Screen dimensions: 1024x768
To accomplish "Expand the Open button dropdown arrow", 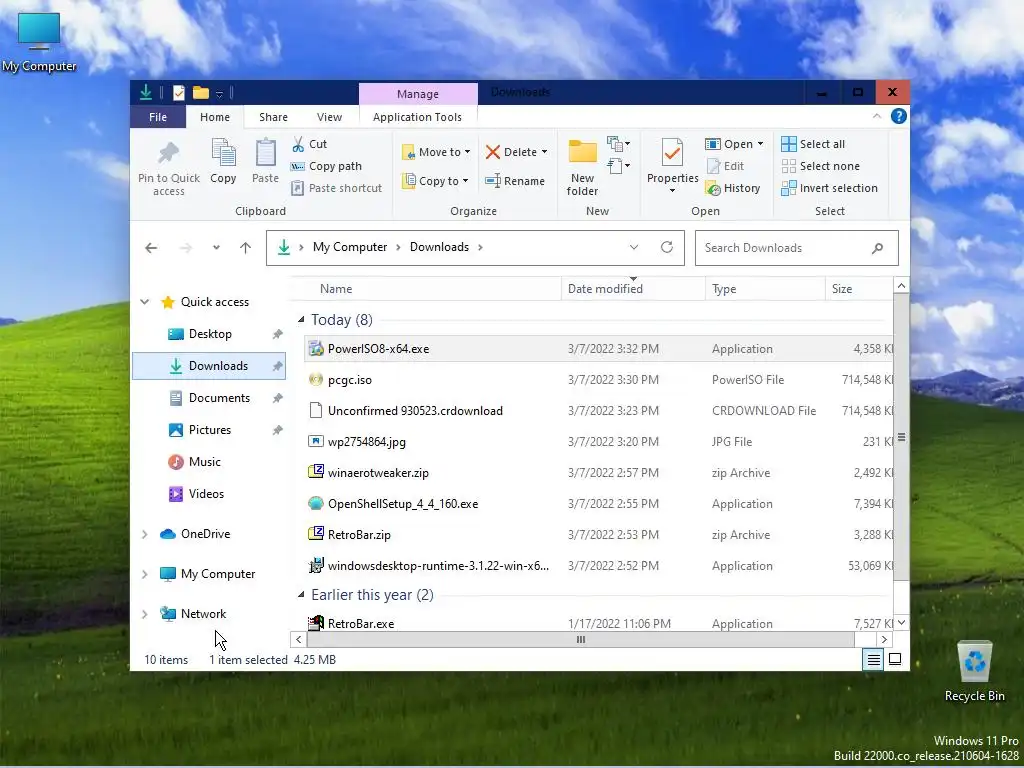I will point(760,144).
